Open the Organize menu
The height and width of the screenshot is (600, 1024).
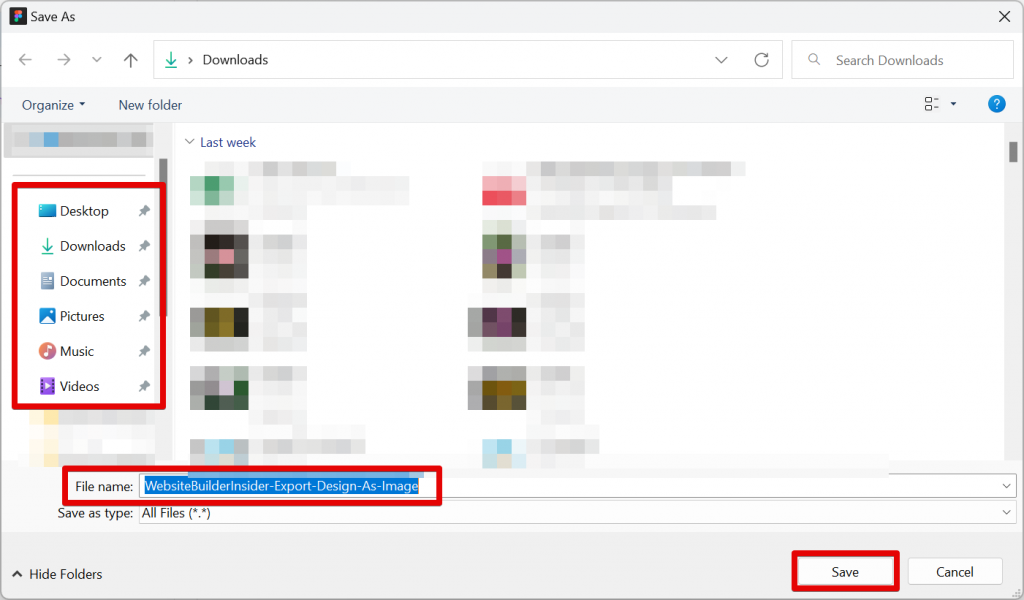[x=53, y=104]
